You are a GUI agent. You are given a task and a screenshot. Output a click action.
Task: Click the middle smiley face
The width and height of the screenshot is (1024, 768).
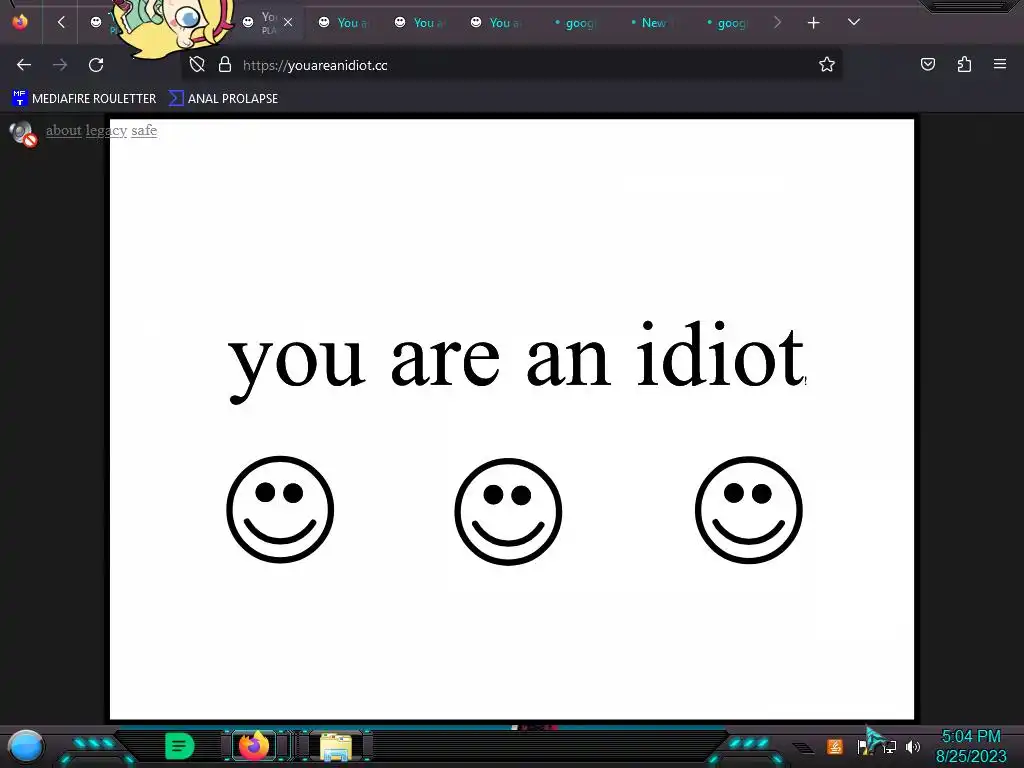pyautogui.click(x=508, y=511)
